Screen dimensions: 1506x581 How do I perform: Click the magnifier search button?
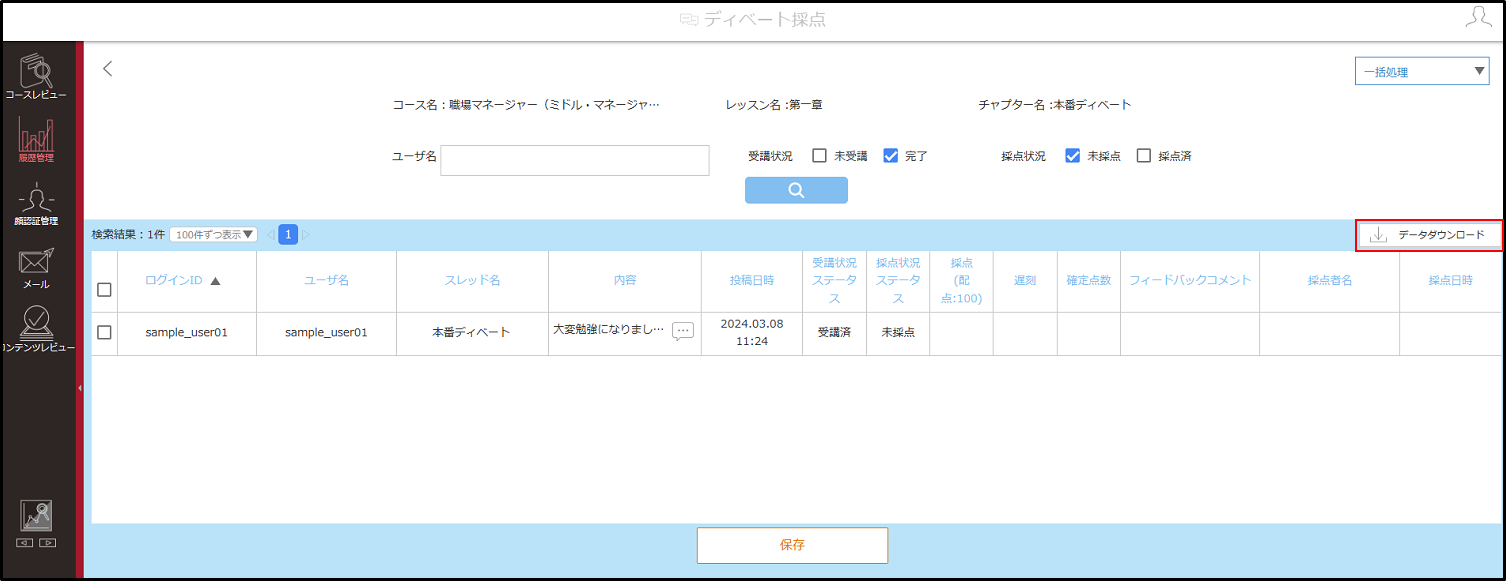pyautogui.click(x=796, y=190)
